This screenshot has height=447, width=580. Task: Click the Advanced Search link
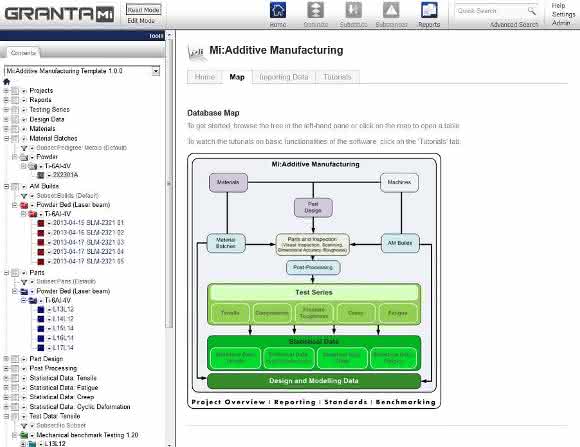click(514, 24)
